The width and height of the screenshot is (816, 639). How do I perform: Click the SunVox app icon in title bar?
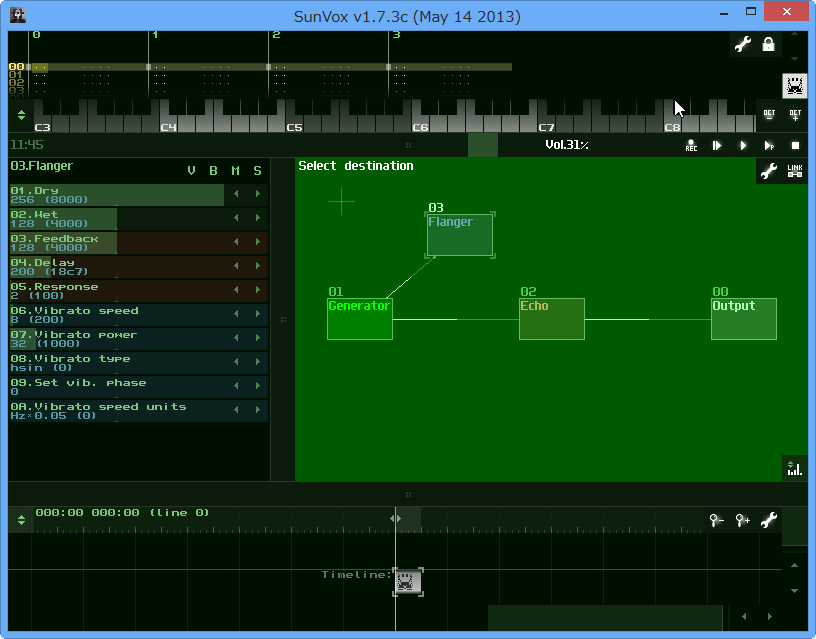[18, 15]
